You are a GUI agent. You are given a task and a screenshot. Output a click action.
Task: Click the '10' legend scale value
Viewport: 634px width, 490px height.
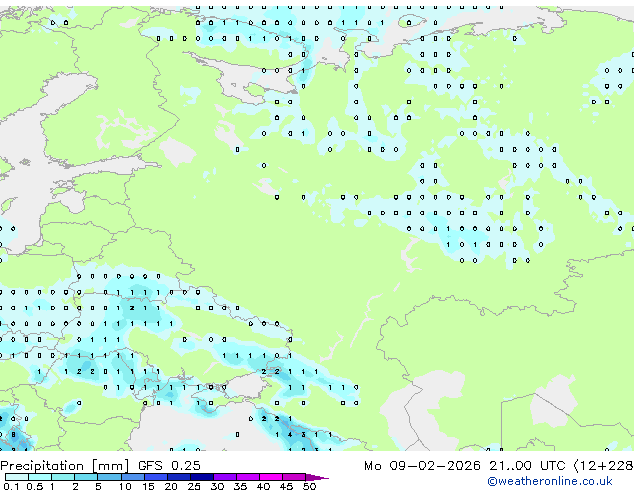[x=125, y=486]
